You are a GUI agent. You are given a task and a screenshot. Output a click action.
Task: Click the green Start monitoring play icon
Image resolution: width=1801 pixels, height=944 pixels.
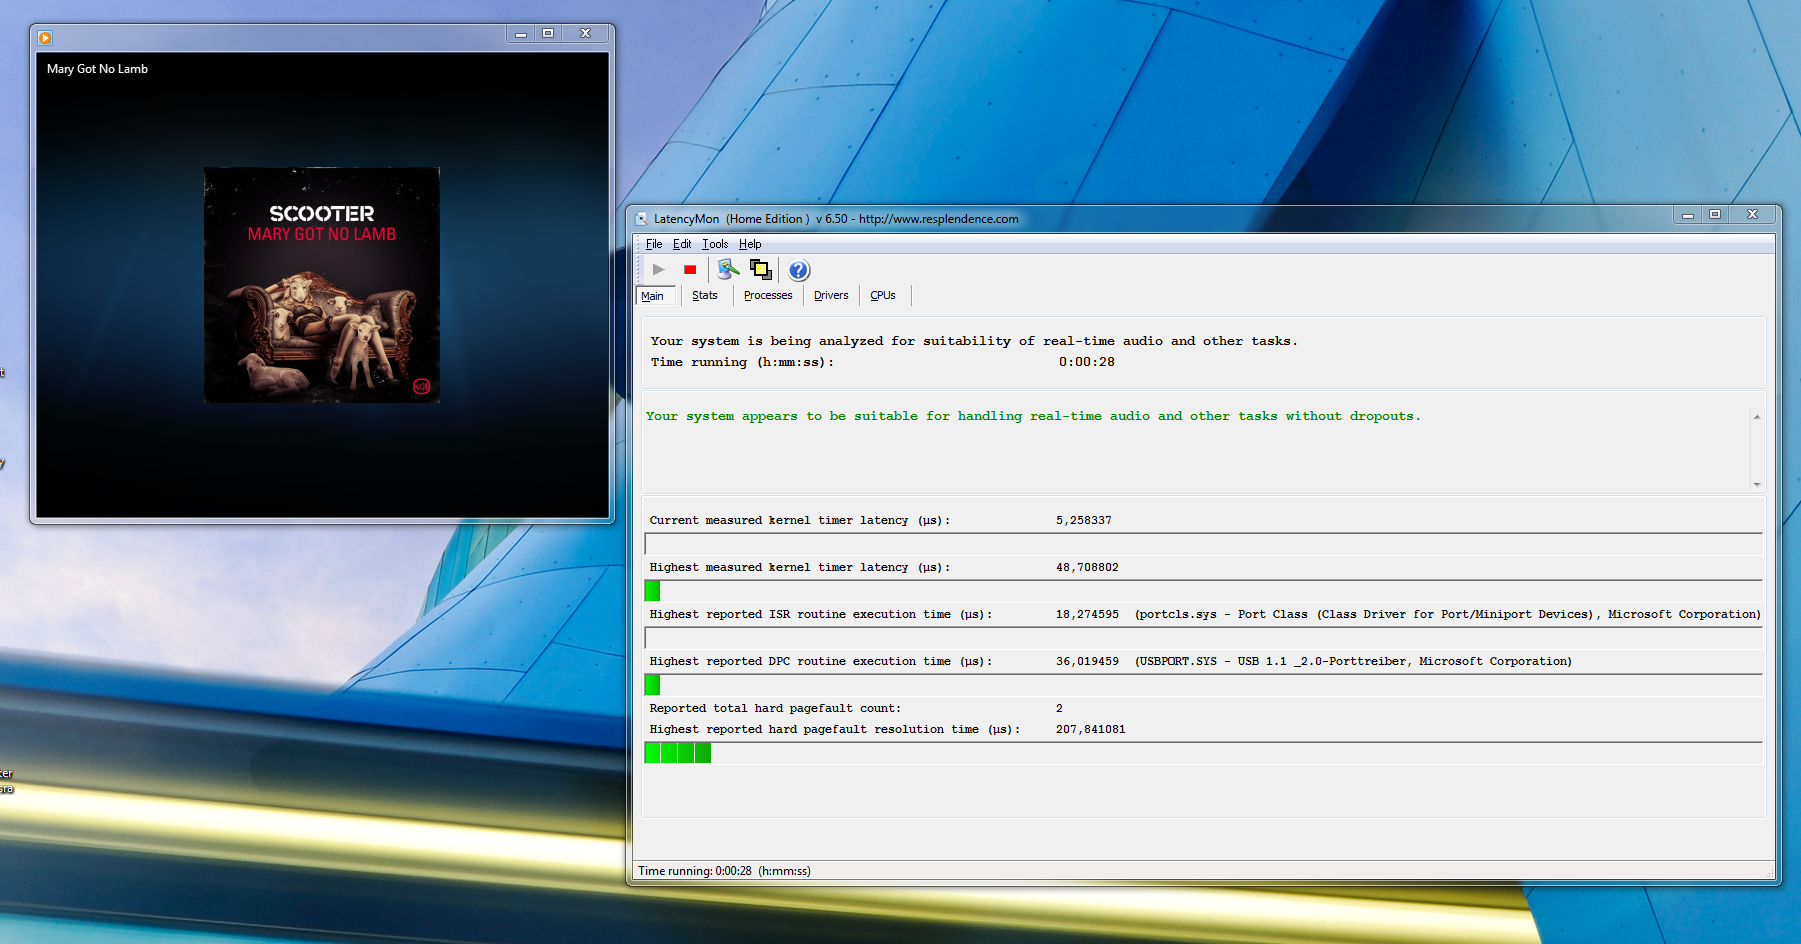pos(658,270)
